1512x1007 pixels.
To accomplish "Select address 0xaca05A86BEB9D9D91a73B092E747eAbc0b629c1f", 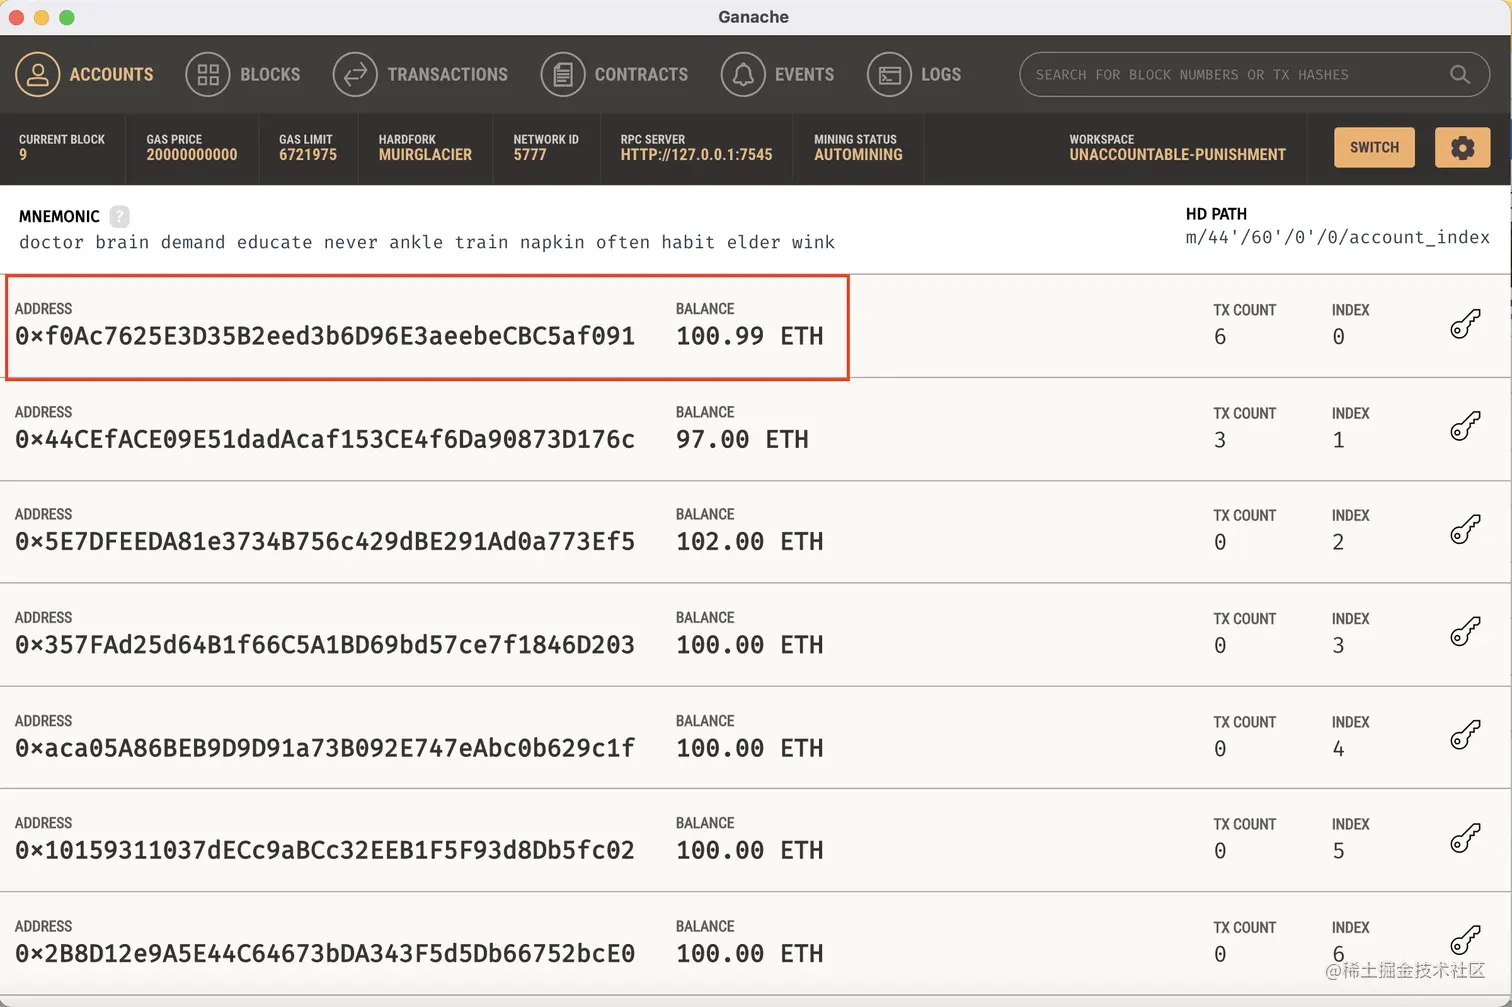I will pos(325,748).
